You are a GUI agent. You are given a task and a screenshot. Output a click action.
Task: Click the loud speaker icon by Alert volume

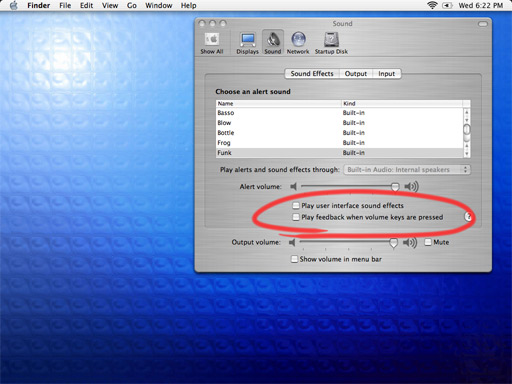(x=411, y=186)
